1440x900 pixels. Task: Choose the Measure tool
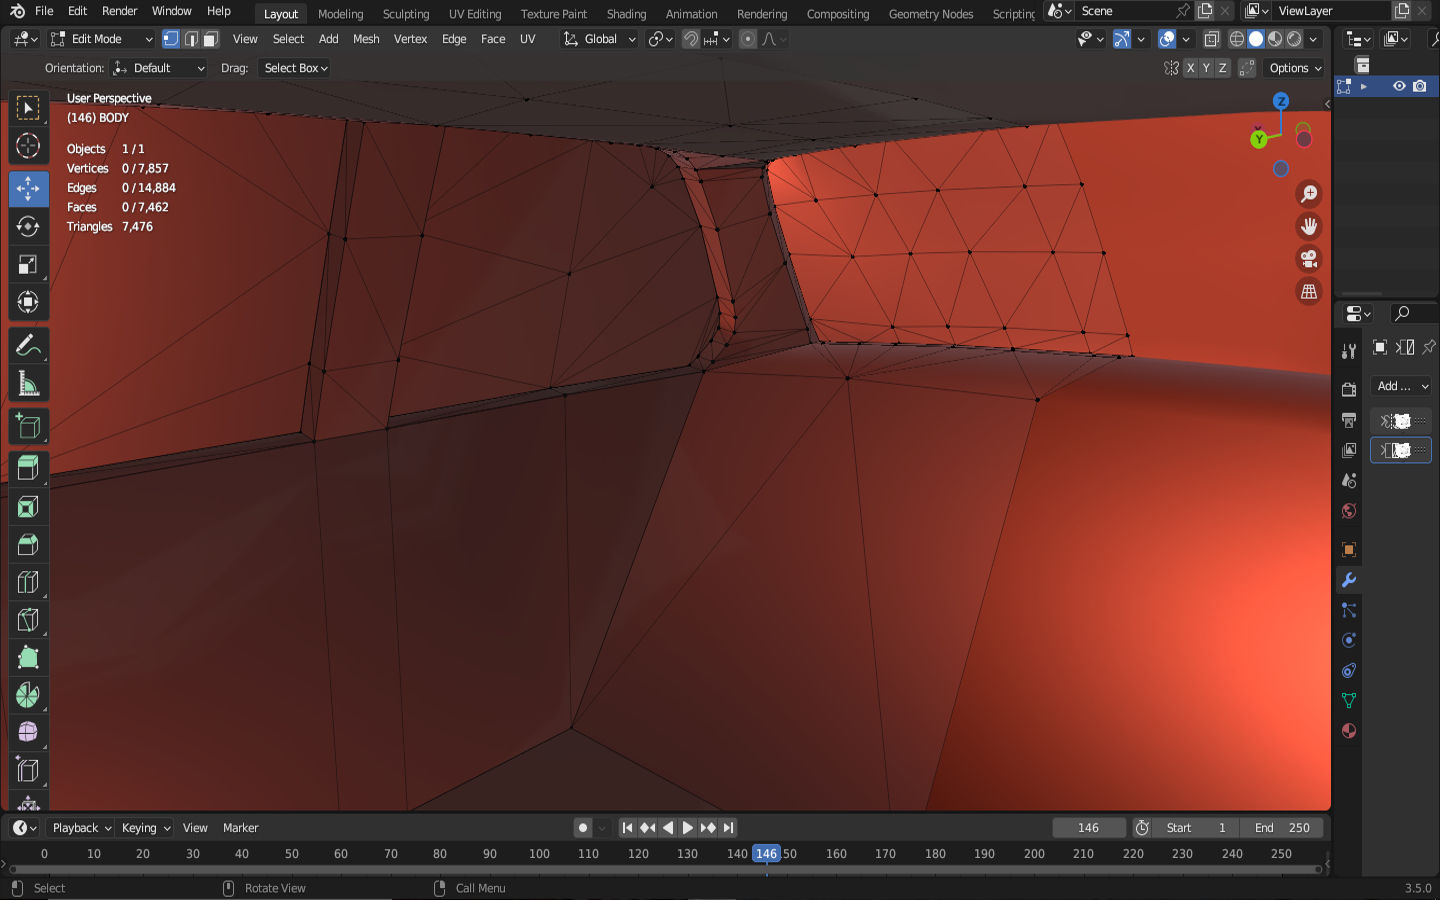pos(28,385)
